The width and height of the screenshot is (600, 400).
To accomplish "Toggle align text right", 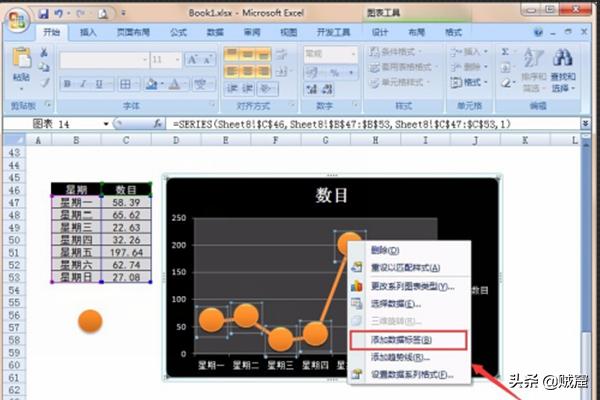I will point(264,71).
